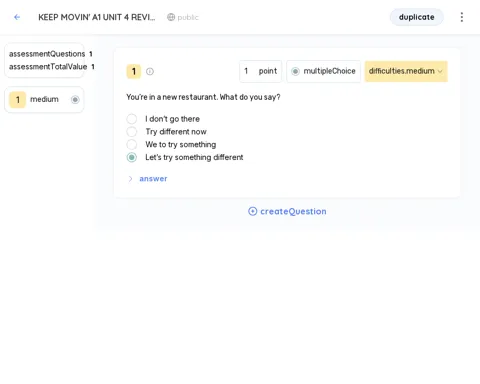Screen dimensions: 480x384
Task: Click the assessmentTotalValue text
Action: pos(52,67)
